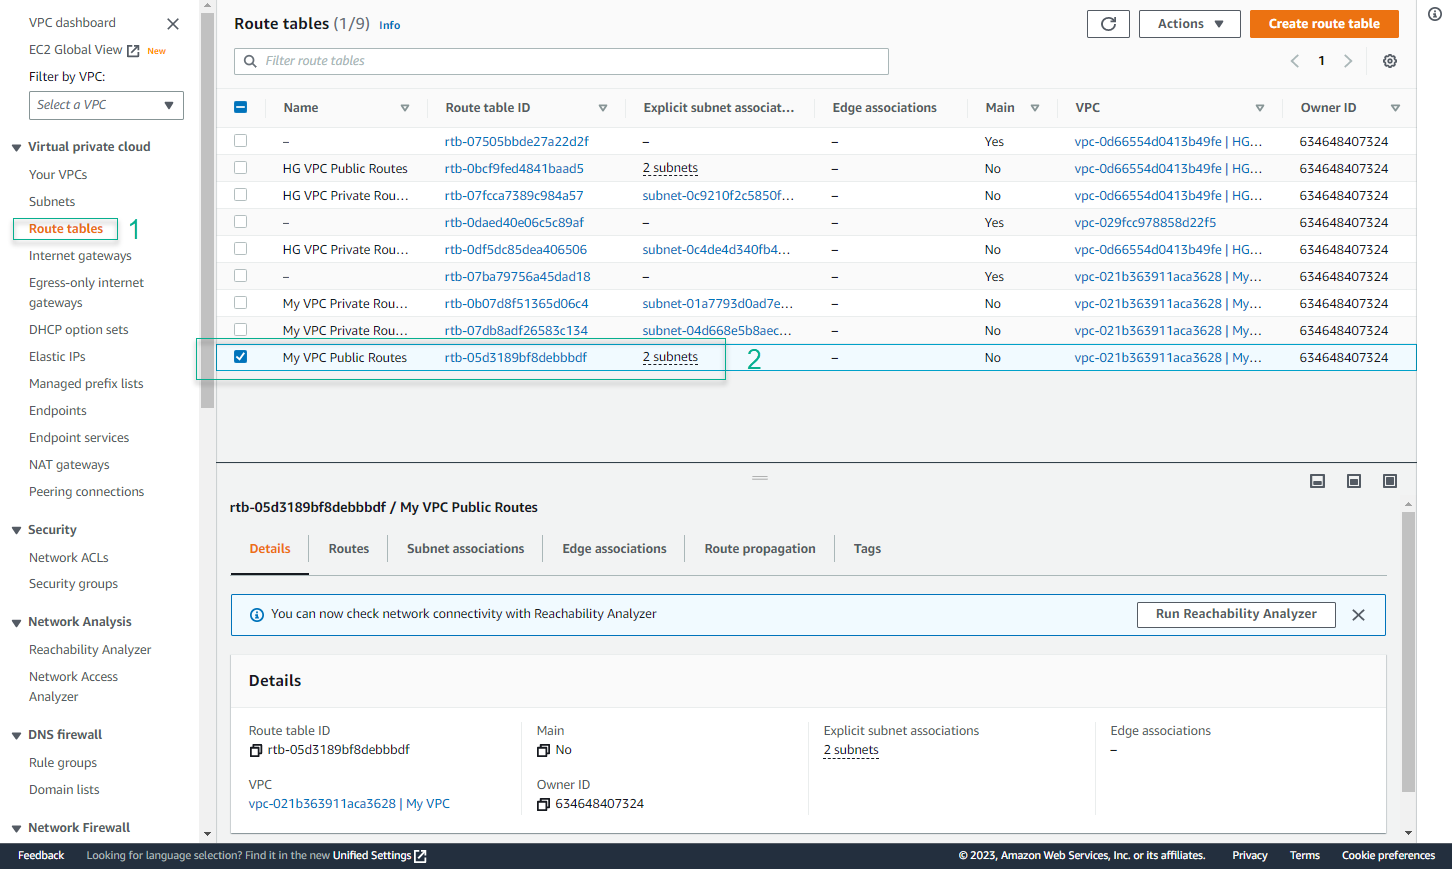Sort by Route table ID column arrow
This screenshot has width=1452, height=869.
point(603,108)
